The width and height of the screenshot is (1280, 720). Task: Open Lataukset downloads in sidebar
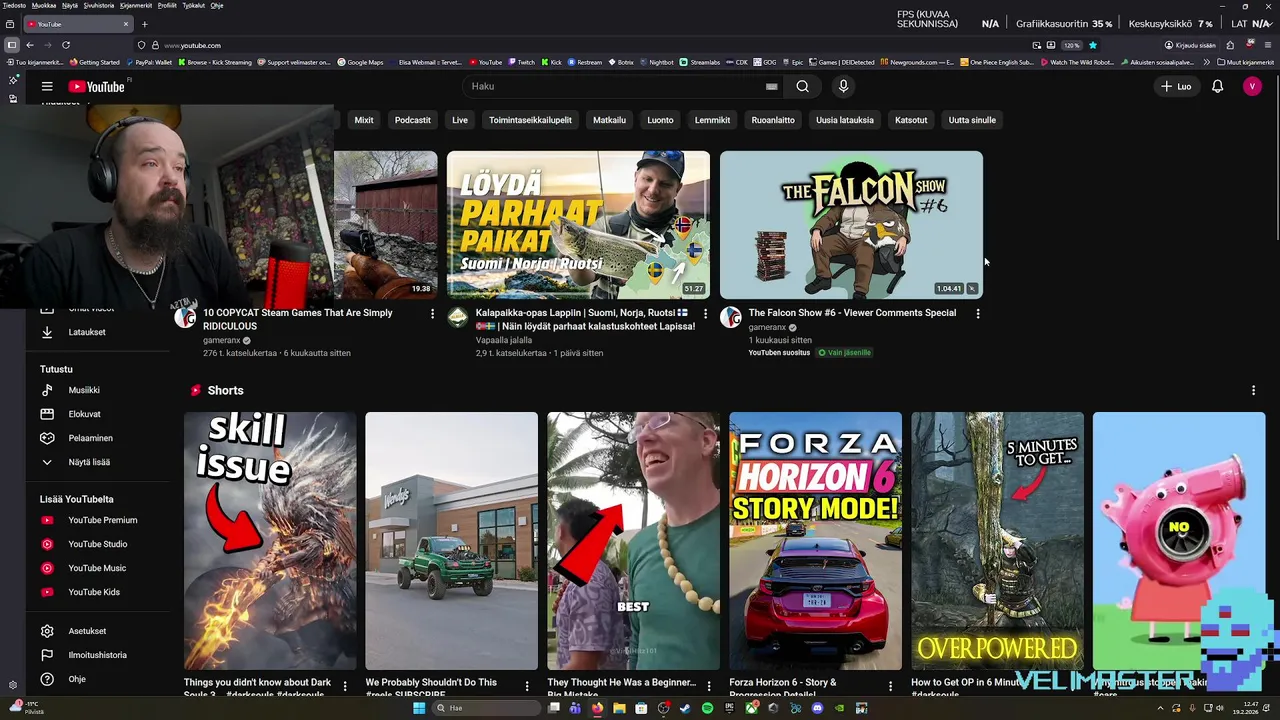tap(87, 332)
